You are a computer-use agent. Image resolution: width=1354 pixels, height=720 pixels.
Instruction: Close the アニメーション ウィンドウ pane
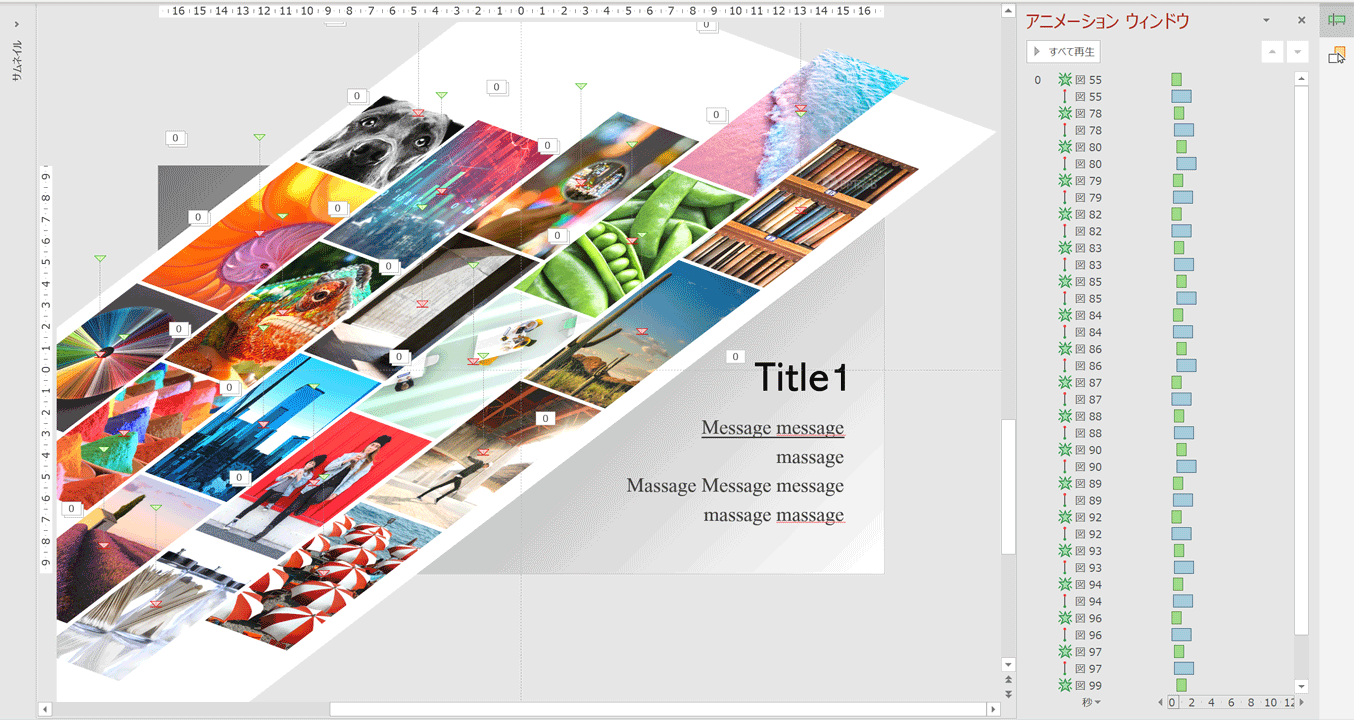1301,21
